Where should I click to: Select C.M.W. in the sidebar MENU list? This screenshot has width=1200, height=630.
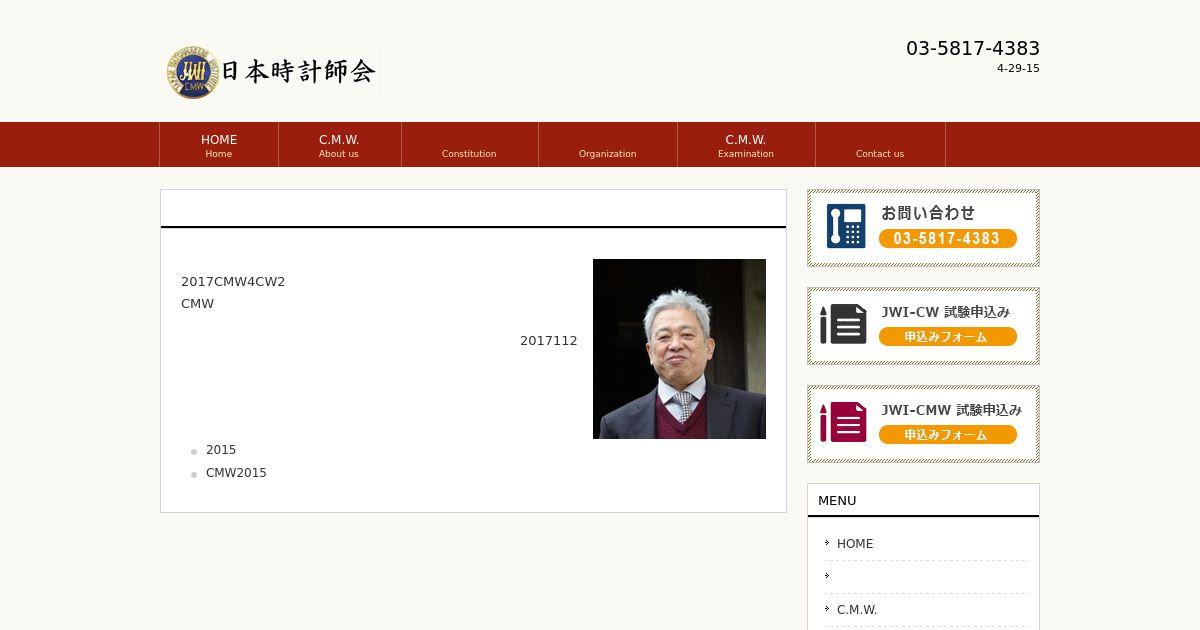(857, 610)
